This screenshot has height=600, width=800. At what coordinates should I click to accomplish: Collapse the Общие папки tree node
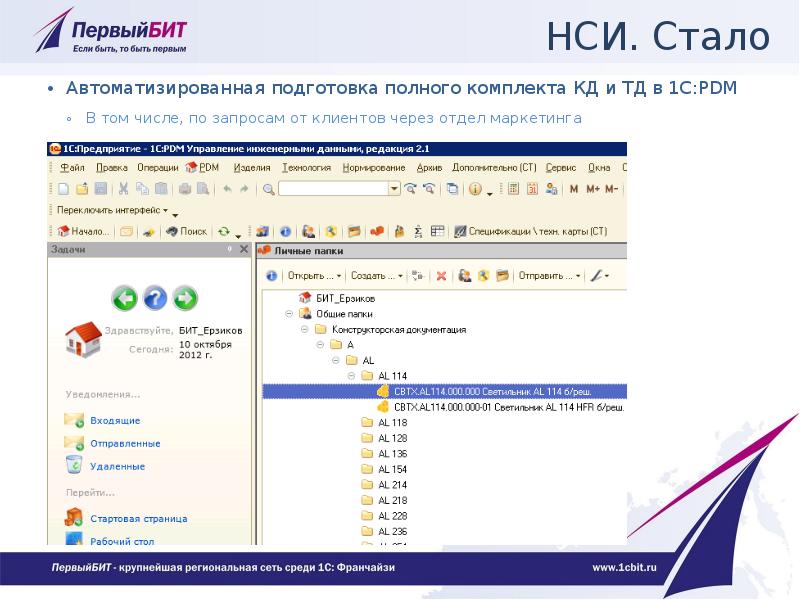pyautogui.click(x=290, y=313)
